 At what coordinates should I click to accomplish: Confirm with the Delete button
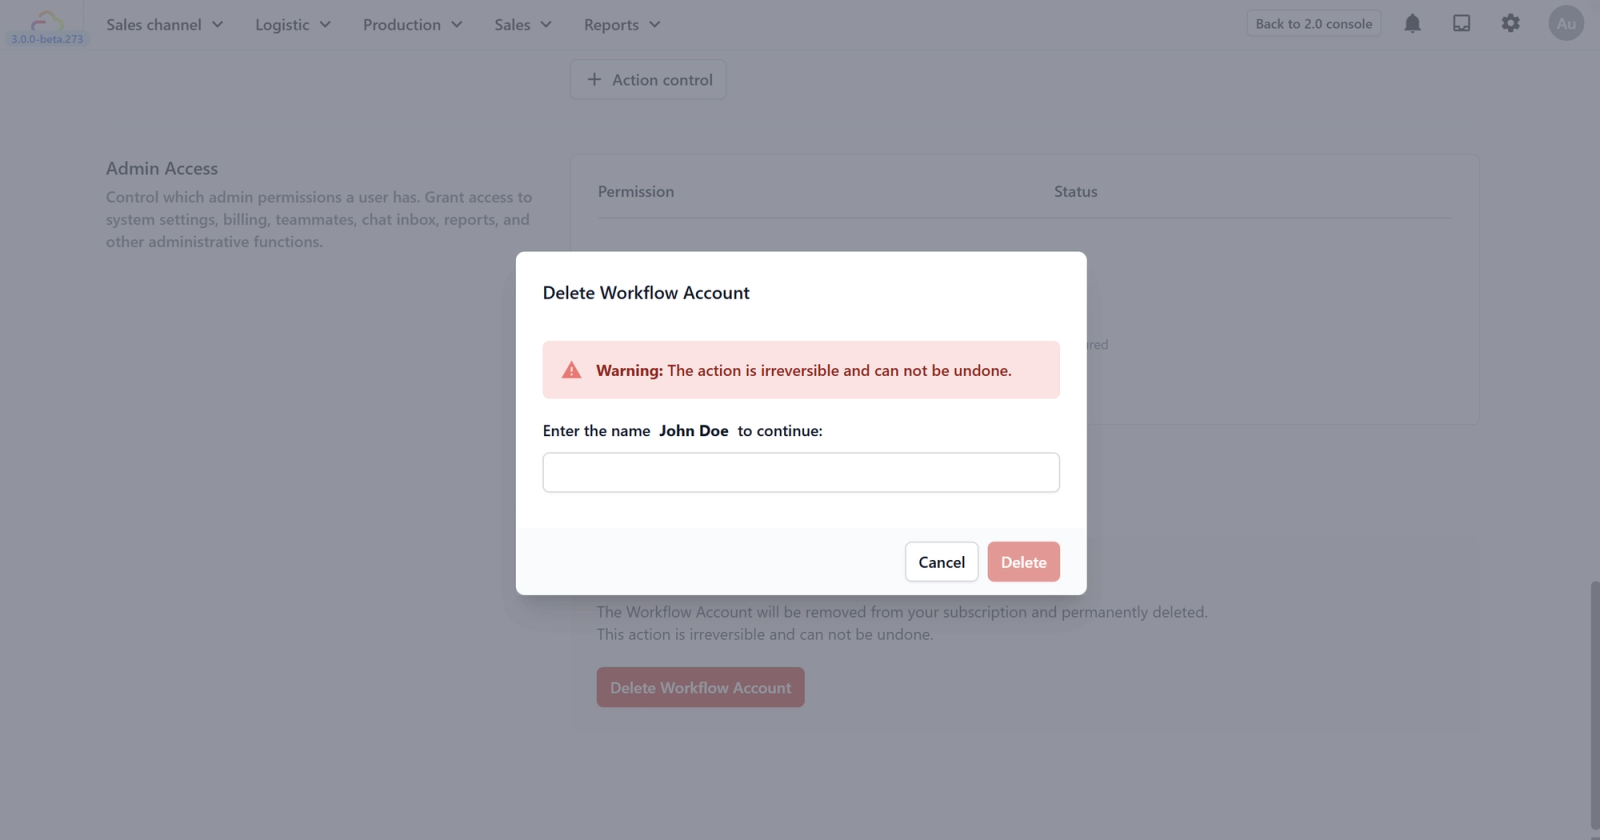(x=1023, y=561)
